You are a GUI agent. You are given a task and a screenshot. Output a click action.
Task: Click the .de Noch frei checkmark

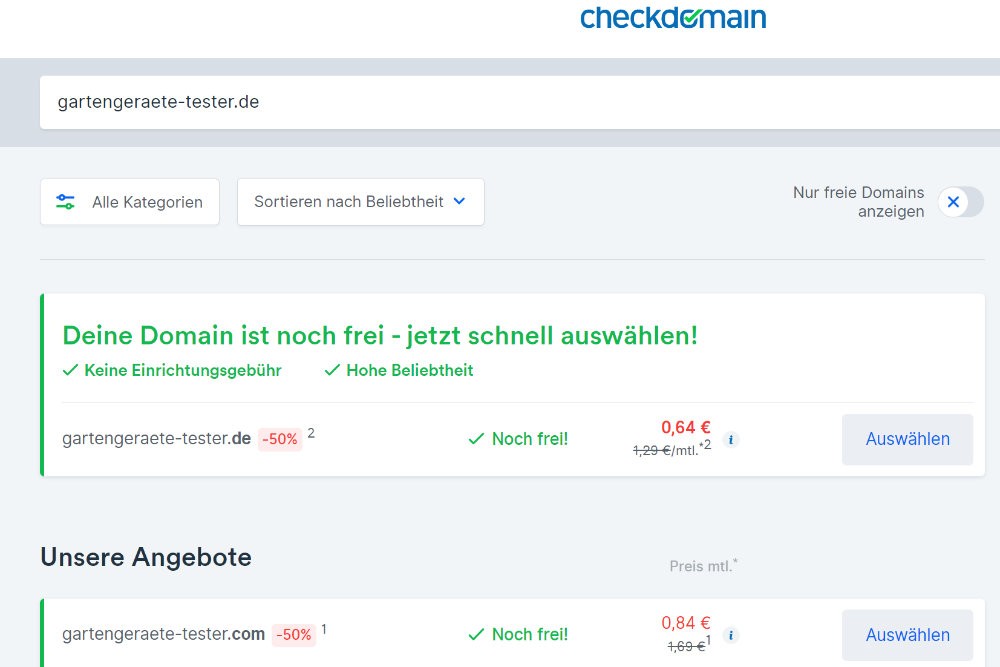477,439
